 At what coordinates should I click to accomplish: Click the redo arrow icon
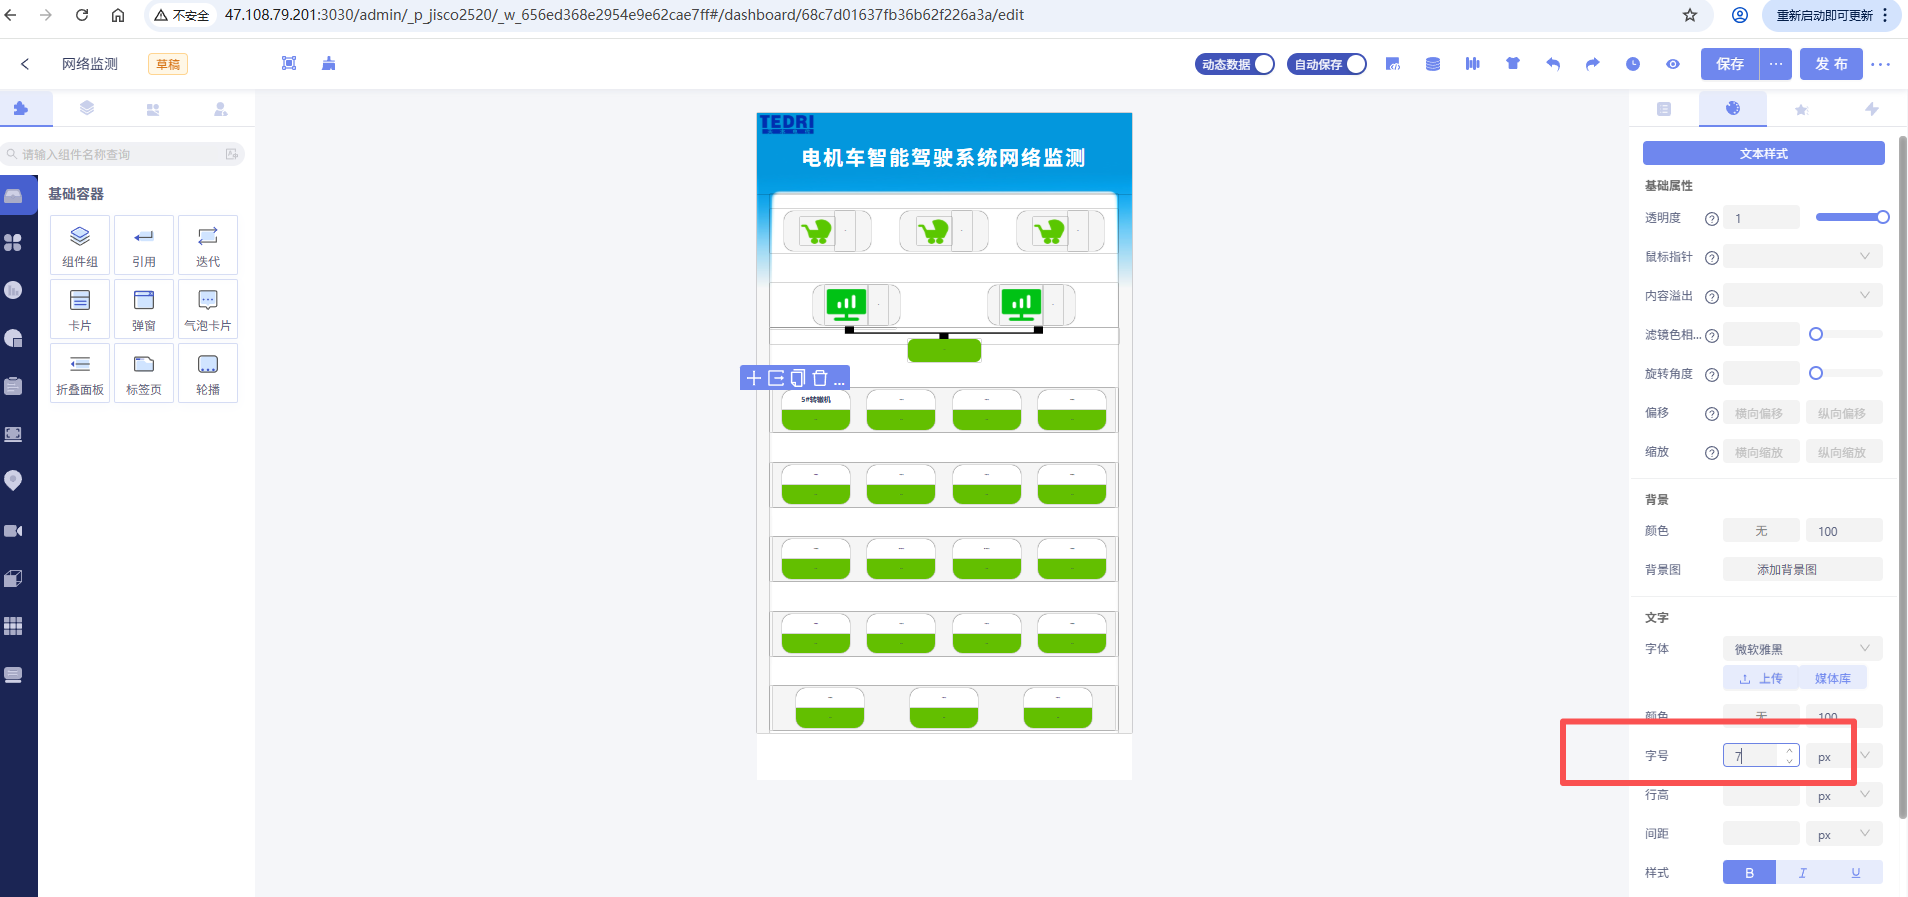point(1593,64)
